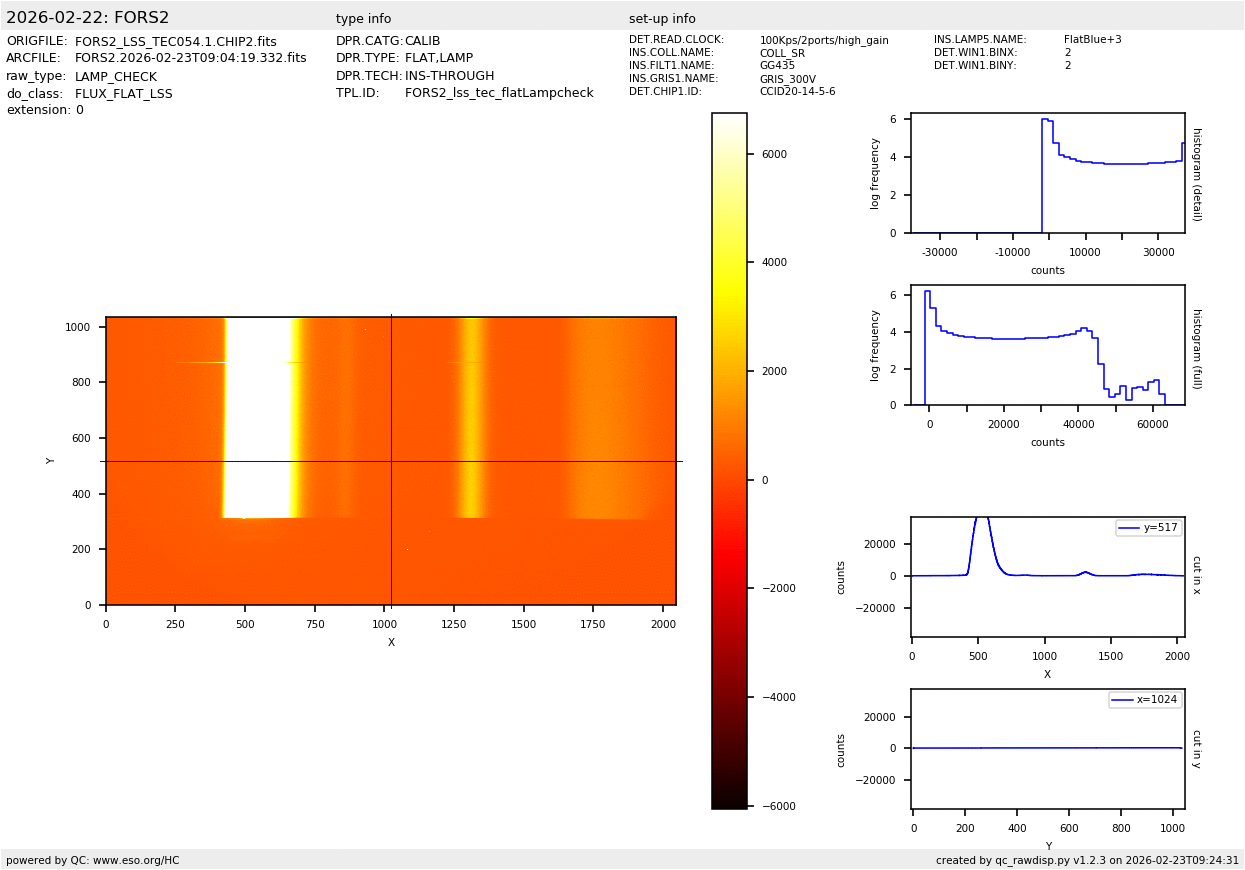Select the histogram (full) plot
The width and height of the screenshot is (1245, 870).
click(x=1047, y=345)
